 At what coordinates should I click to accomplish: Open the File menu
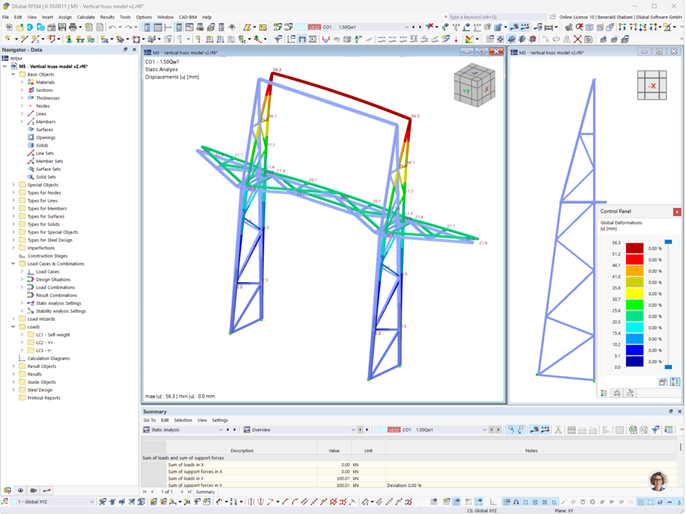click(x=5, y=17)
